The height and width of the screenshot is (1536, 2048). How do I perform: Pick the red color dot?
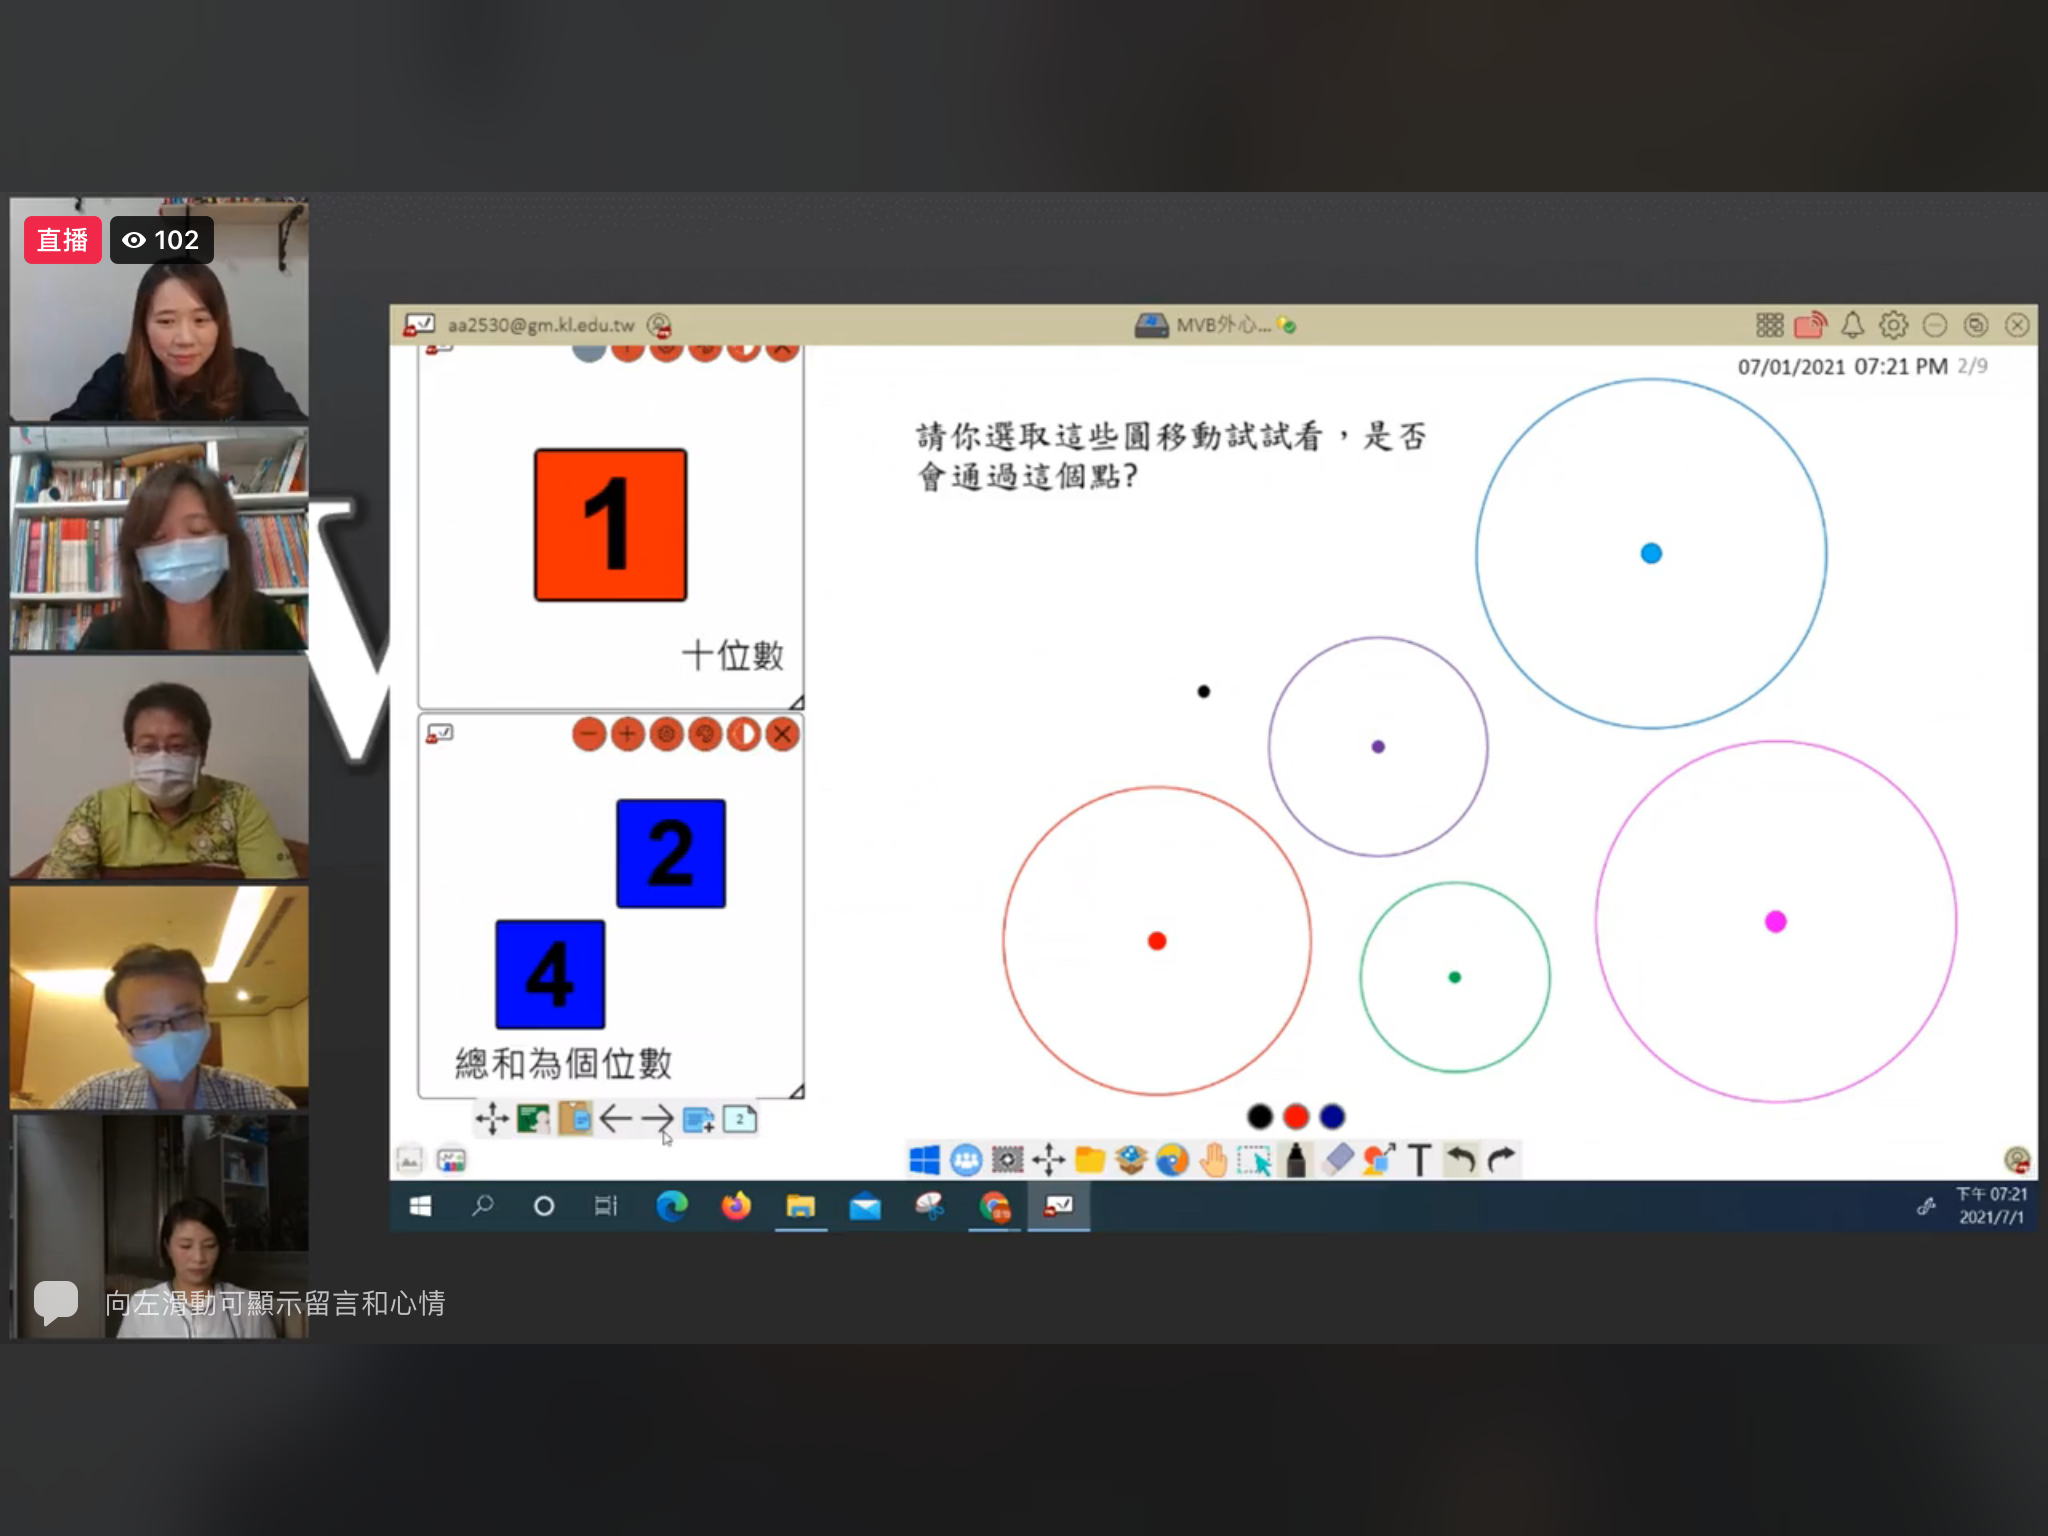click(x=1296, y=1116)
